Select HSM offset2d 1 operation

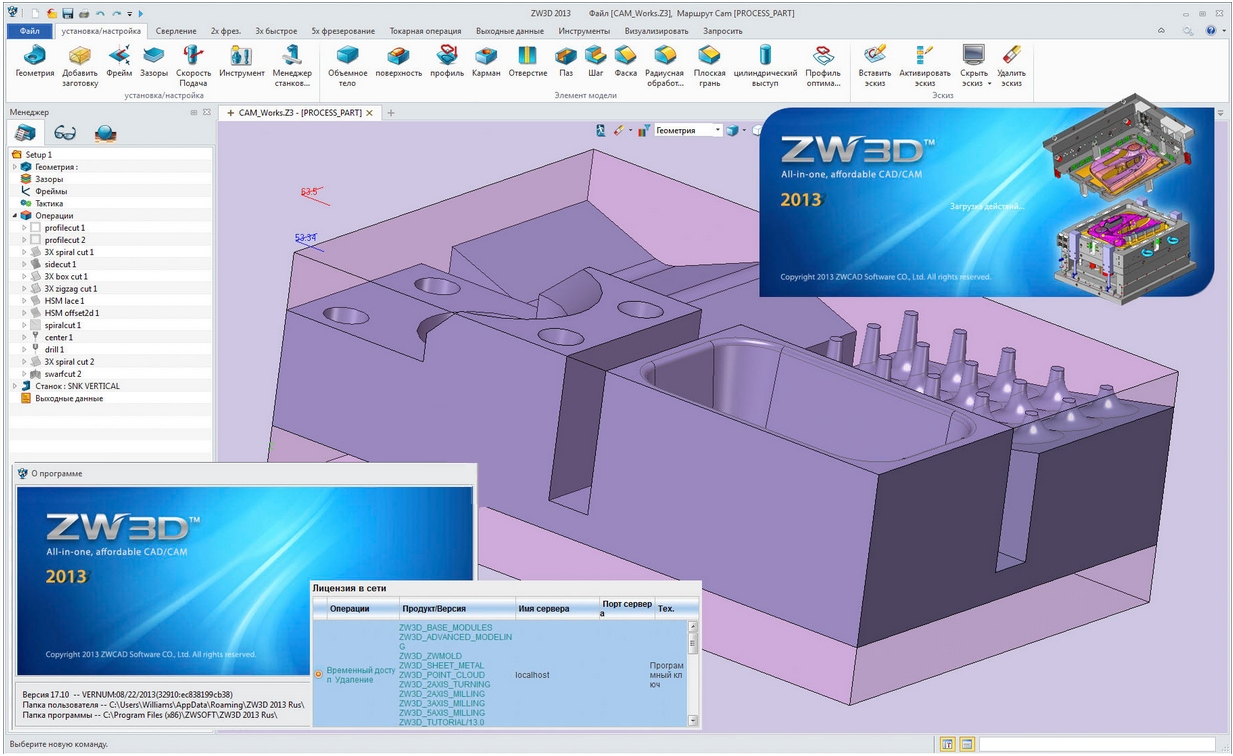click(x=71, y=313)
